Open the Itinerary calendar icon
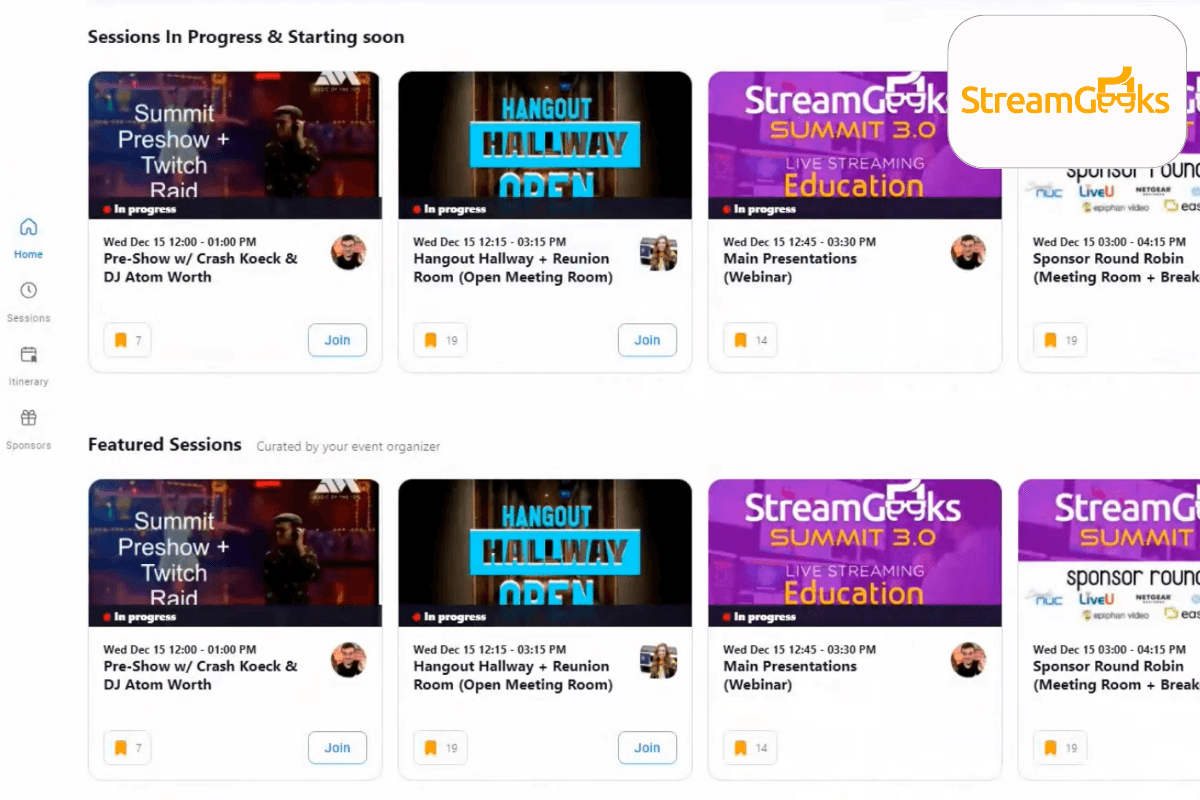Image resolution: width=1200 pixels, height=800 pixels. [28, 354]
